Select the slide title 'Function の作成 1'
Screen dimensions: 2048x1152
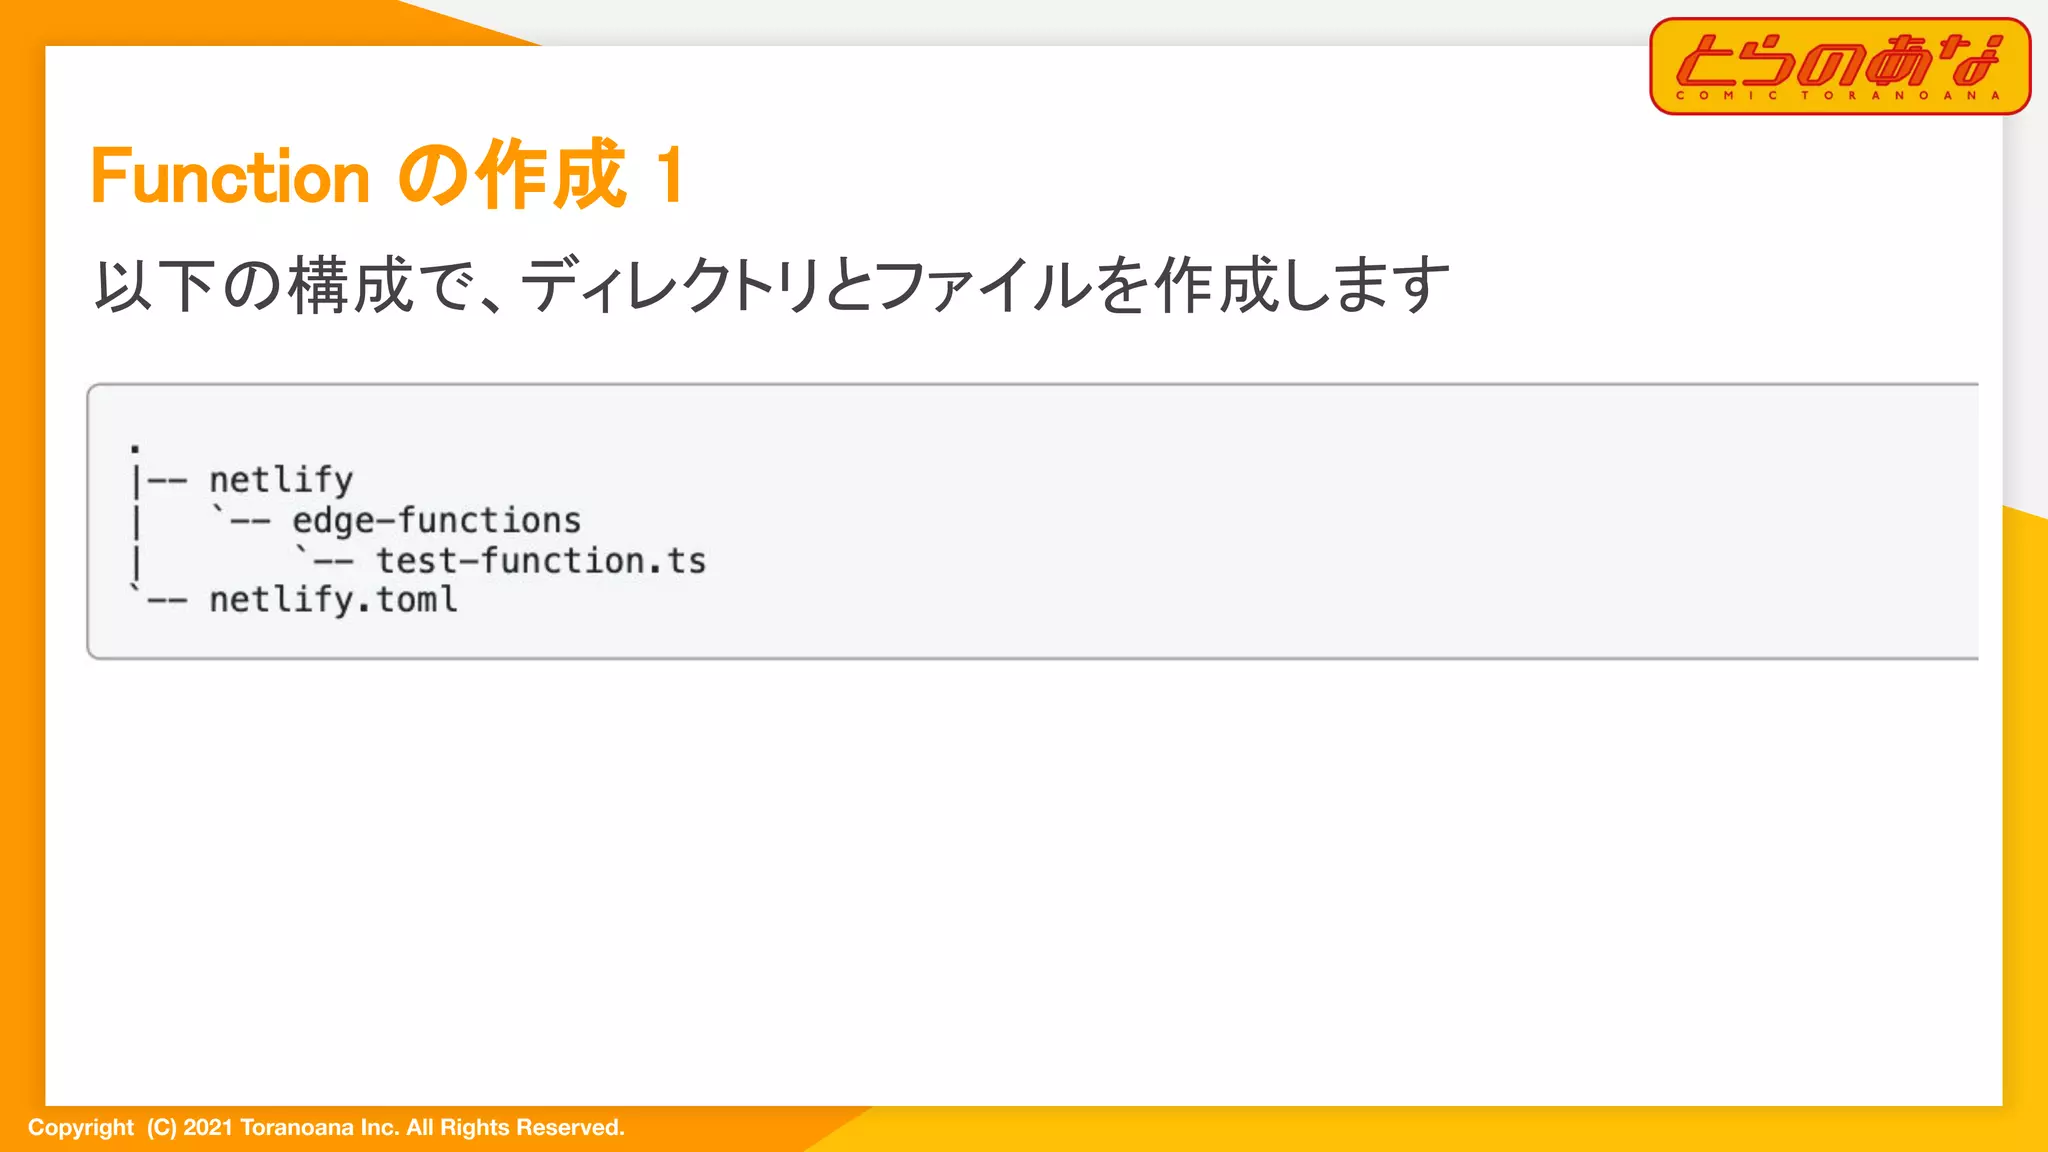387,176
